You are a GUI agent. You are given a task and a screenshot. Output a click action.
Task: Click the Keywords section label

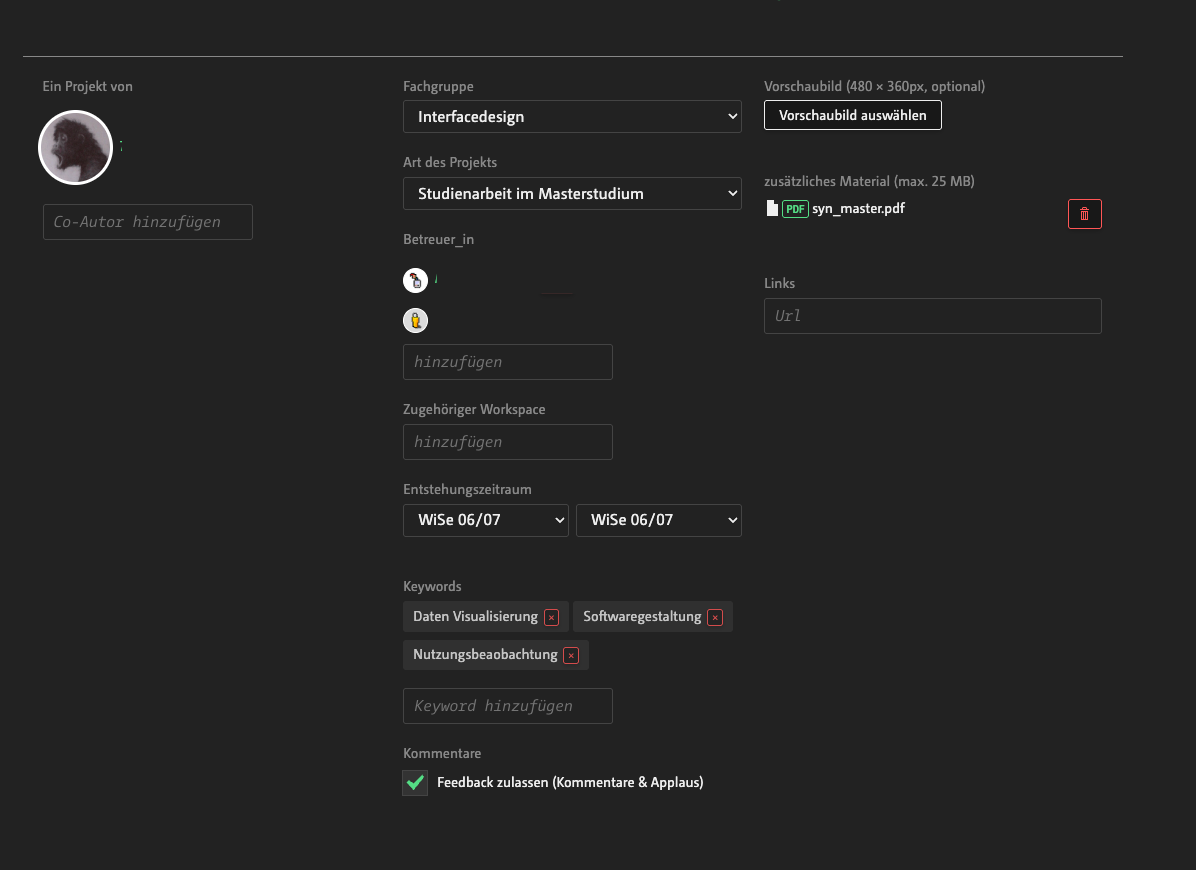(x=432, y=586)
